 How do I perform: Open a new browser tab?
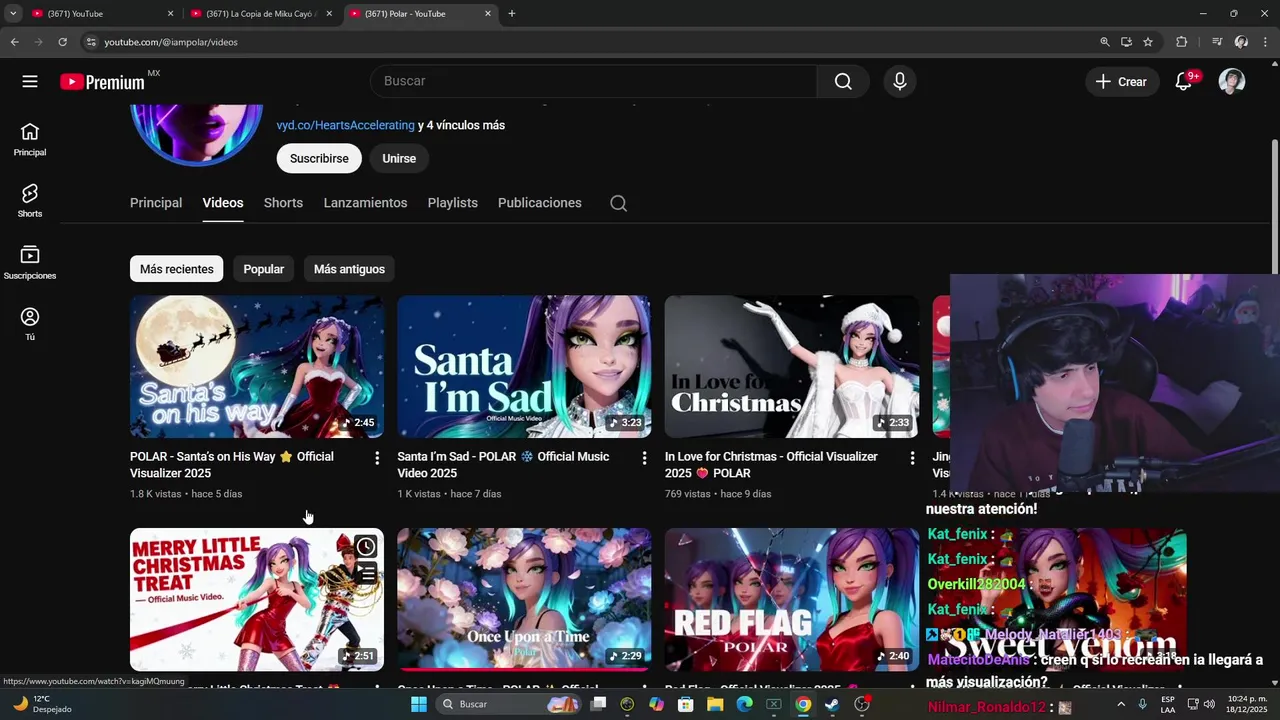[x=512, y=14]
